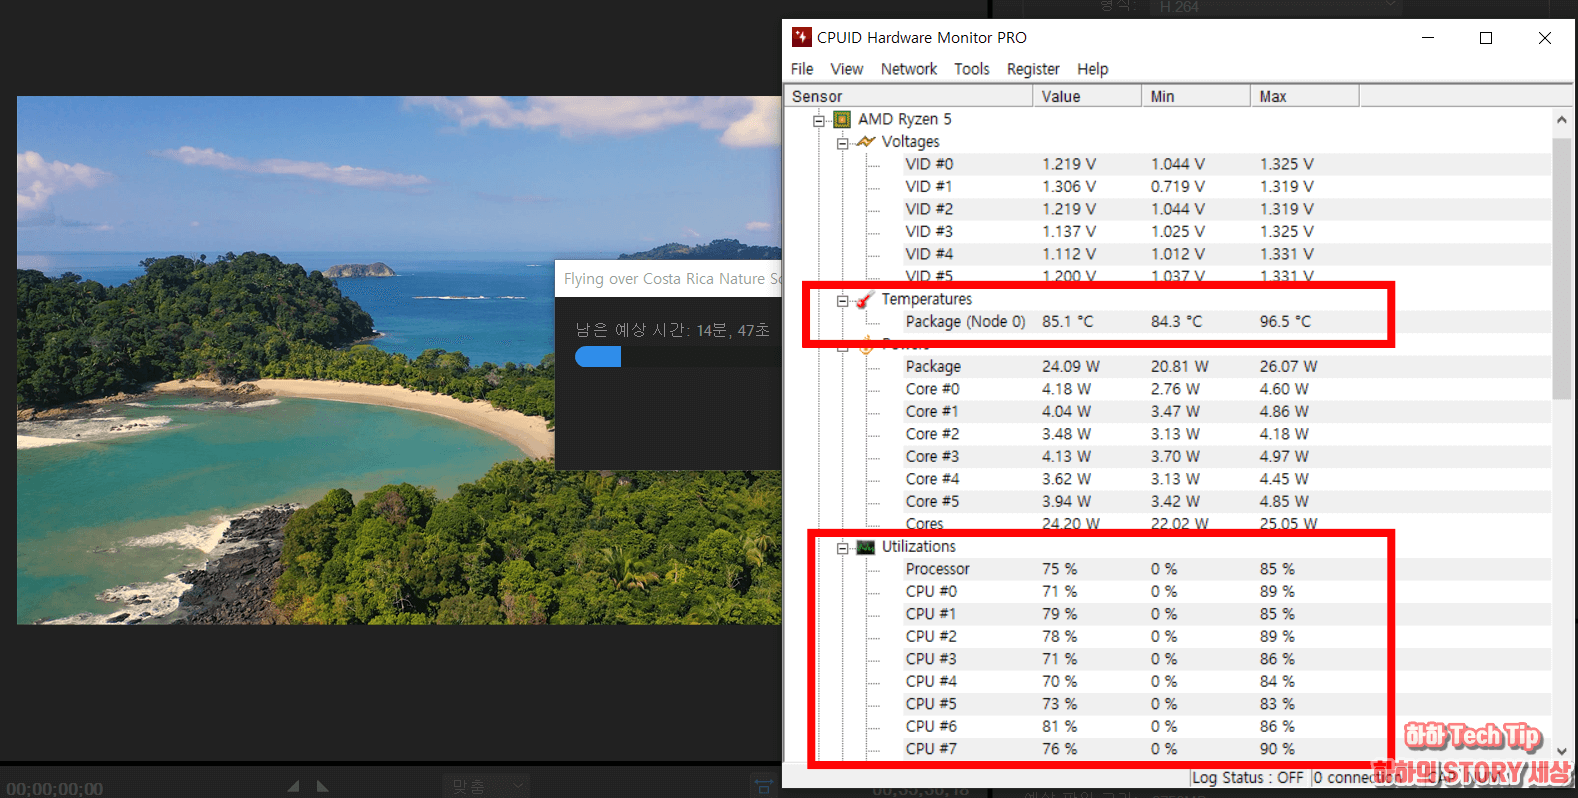Click the HWMonitor app icon in title bar
Image resolution: width=1578 pixels, height=798 pixels.
(x=801, y=37)
